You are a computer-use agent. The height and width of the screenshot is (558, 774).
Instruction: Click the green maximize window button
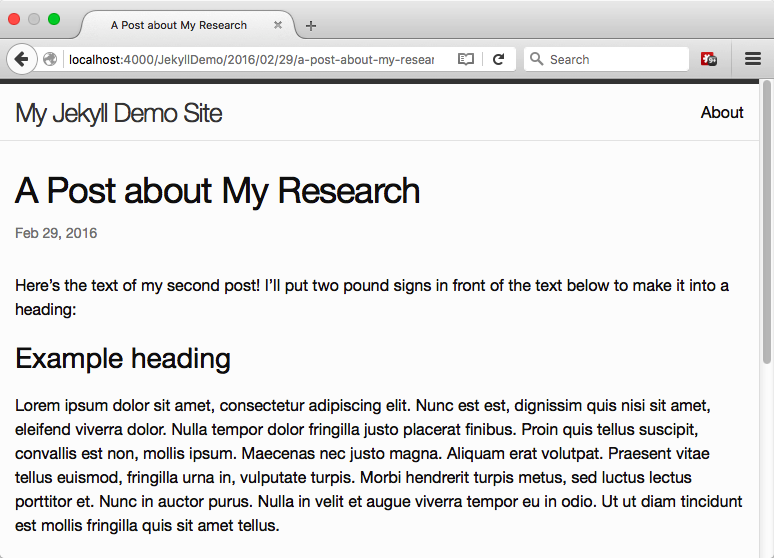(x=54, y=19)
